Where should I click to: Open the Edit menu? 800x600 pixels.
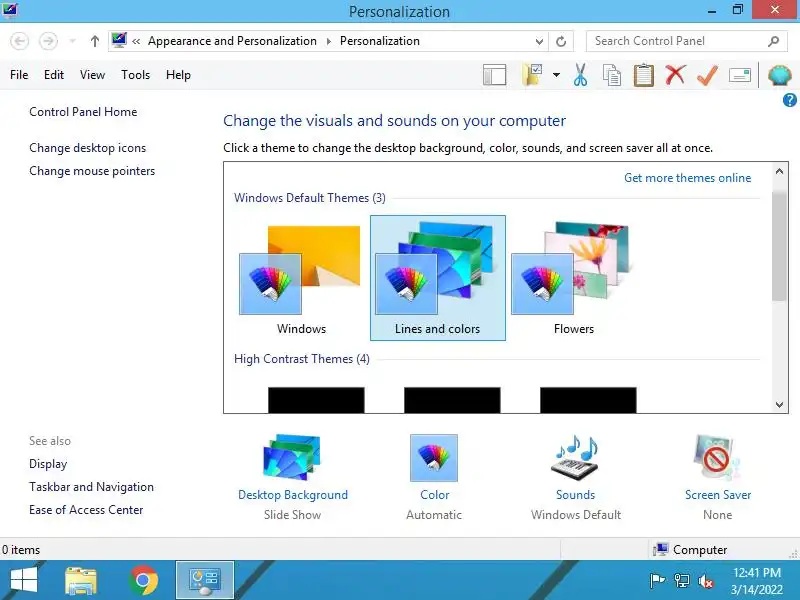point(54,75)
